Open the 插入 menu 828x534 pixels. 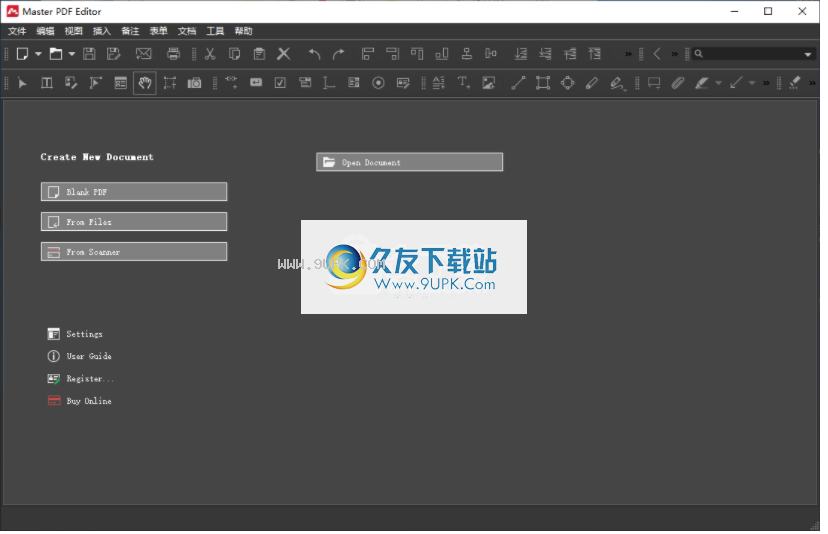[x=102, y=31]
